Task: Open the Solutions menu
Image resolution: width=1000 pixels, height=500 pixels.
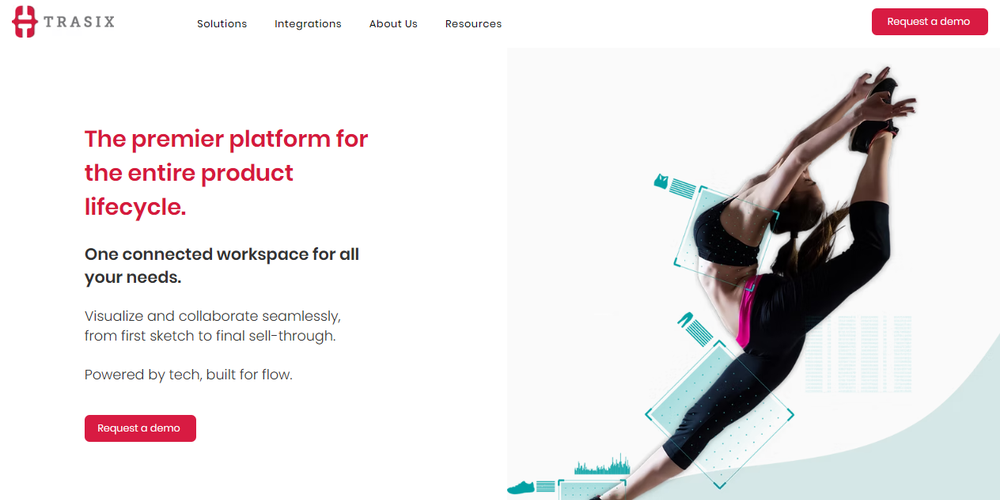Action: pyautogui.click(x=222, y=24)
